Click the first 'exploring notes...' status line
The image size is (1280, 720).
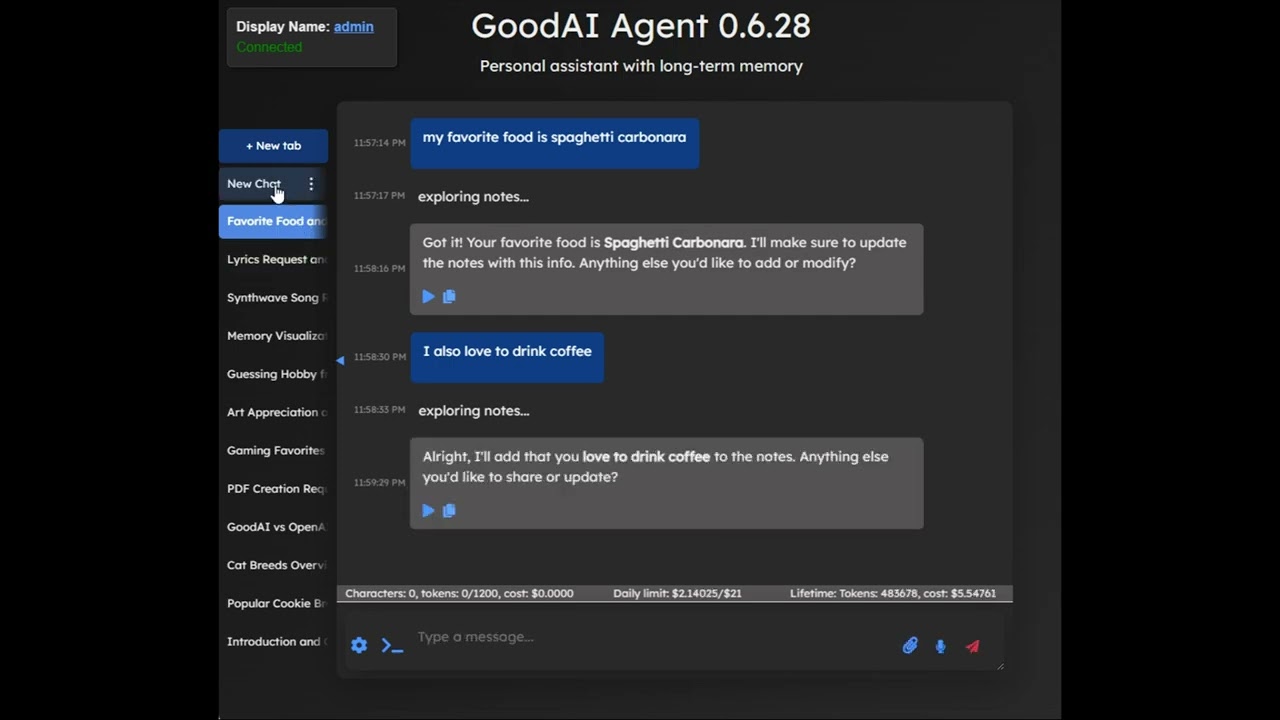click(473, 196)
